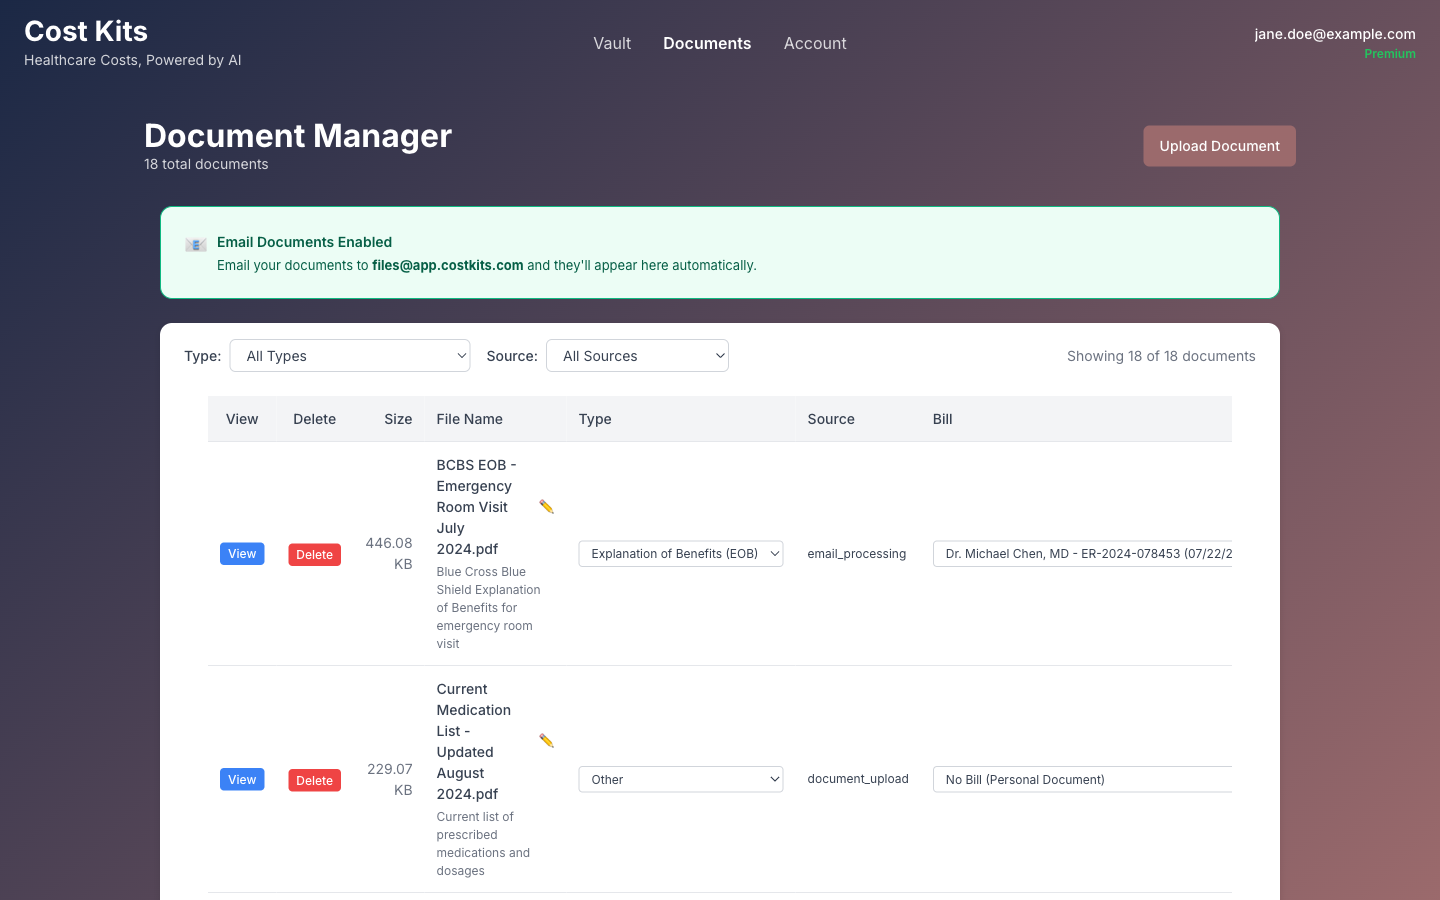Click the pencil icon to rename the BCBS EOB file

[546, 507]
